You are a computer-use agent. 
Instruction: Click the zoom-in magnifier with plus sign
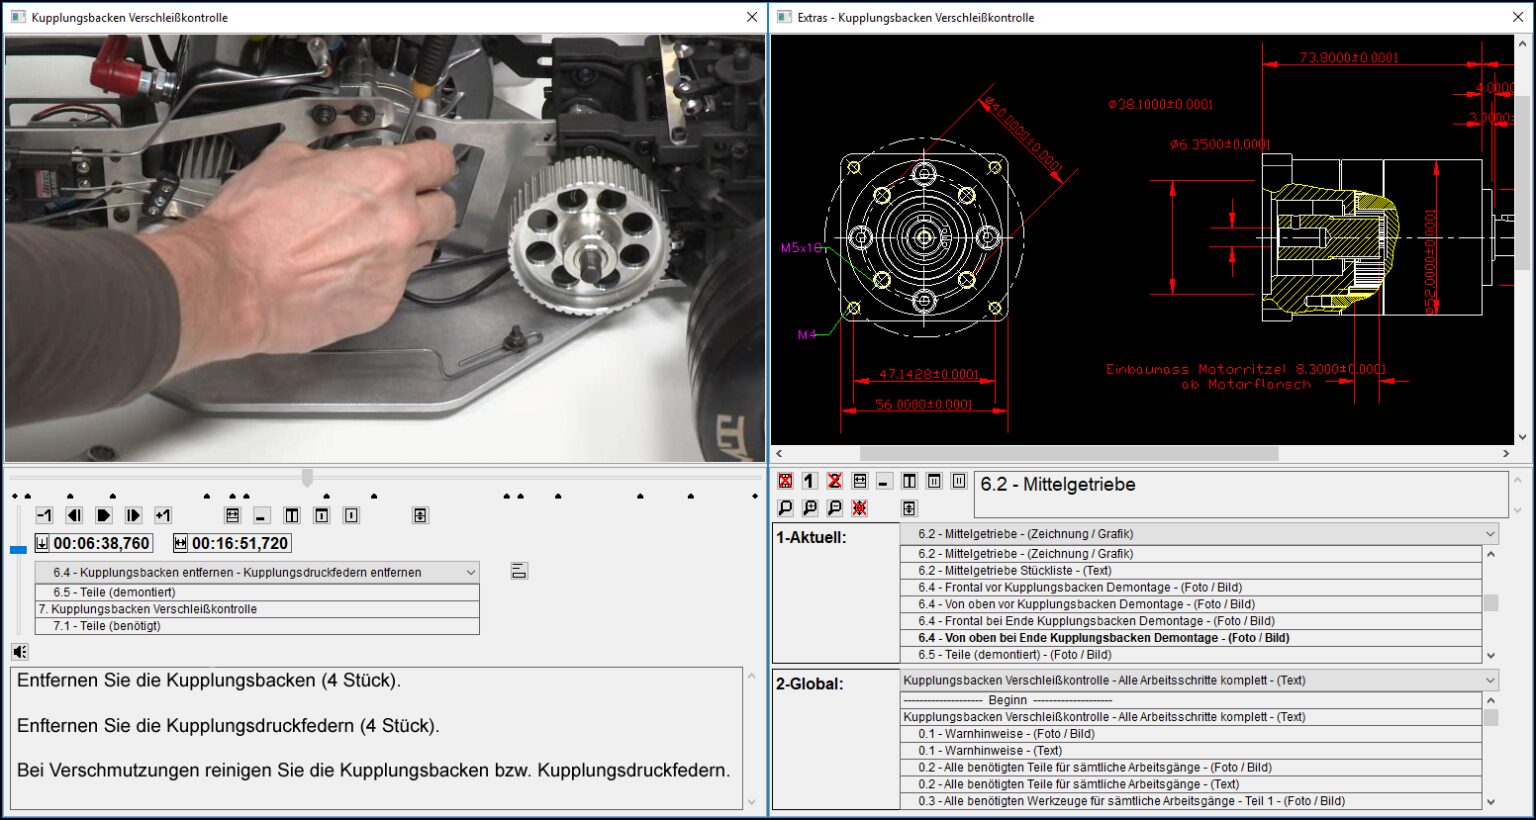click(x=810, y=508)
